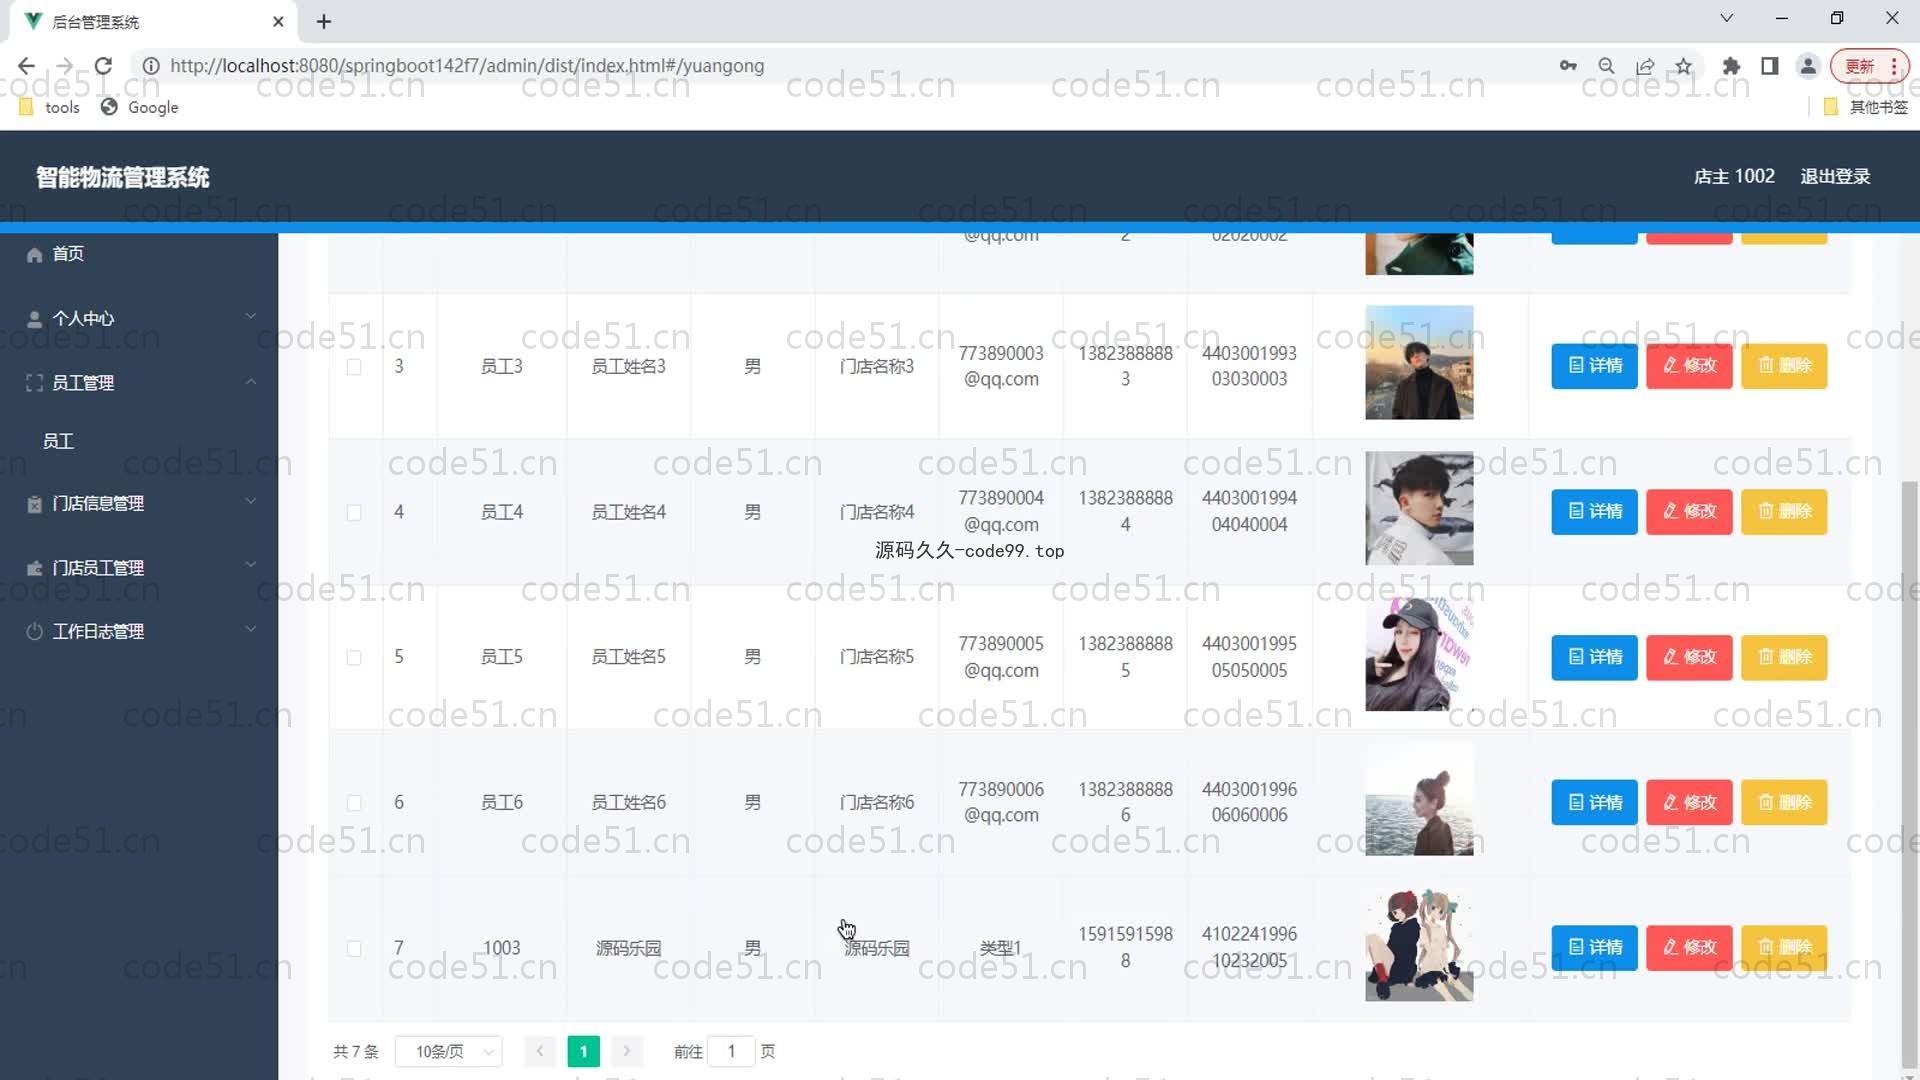The height and width of the screenshot is (1080, 1920).
Task: Open 详情 for 员工5
Action: [1594, 657]
